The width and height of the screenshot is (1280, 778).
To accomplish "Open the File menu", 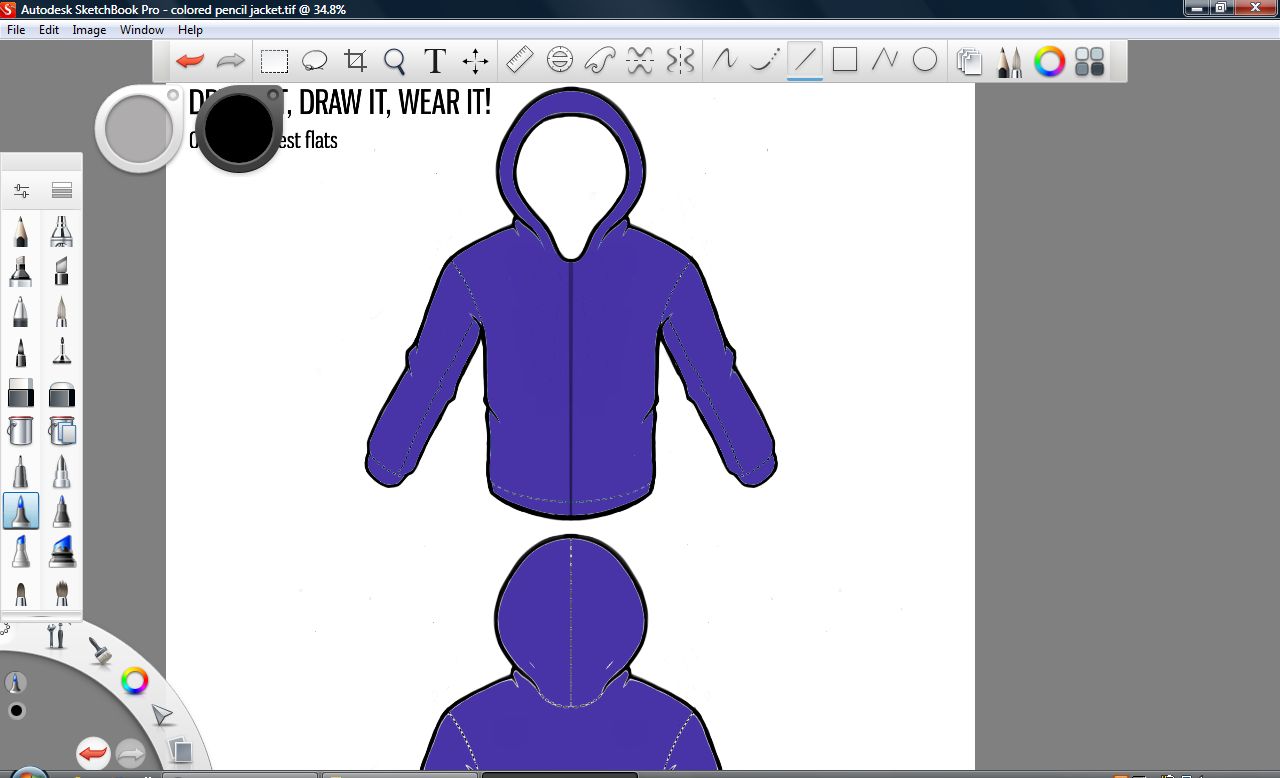I will click(16, 30).
